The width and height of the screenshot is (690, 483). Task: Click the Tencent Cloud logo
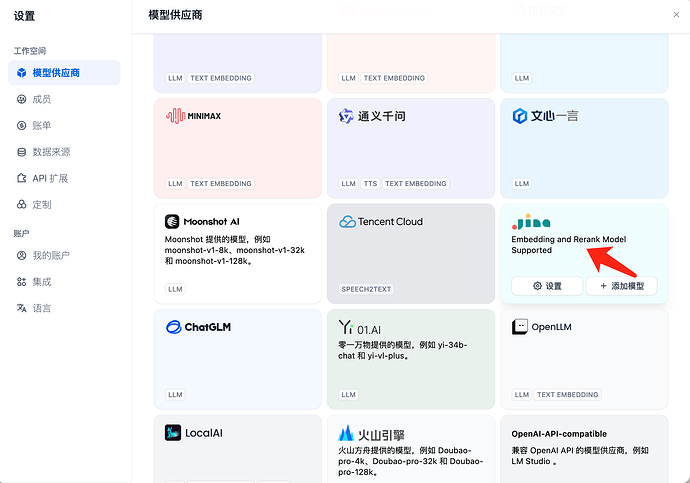coord(381,221)
